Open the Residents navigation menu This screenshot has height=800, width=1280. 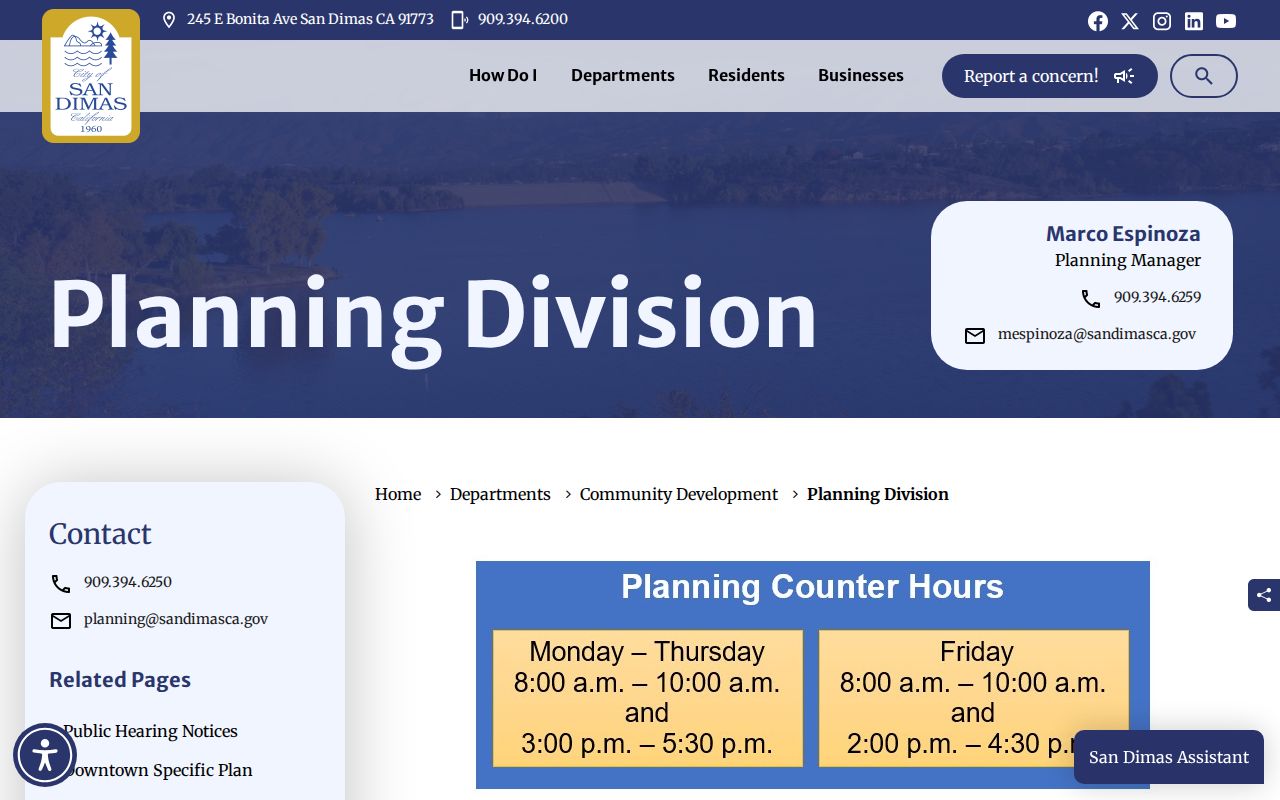tap(746, 75)
